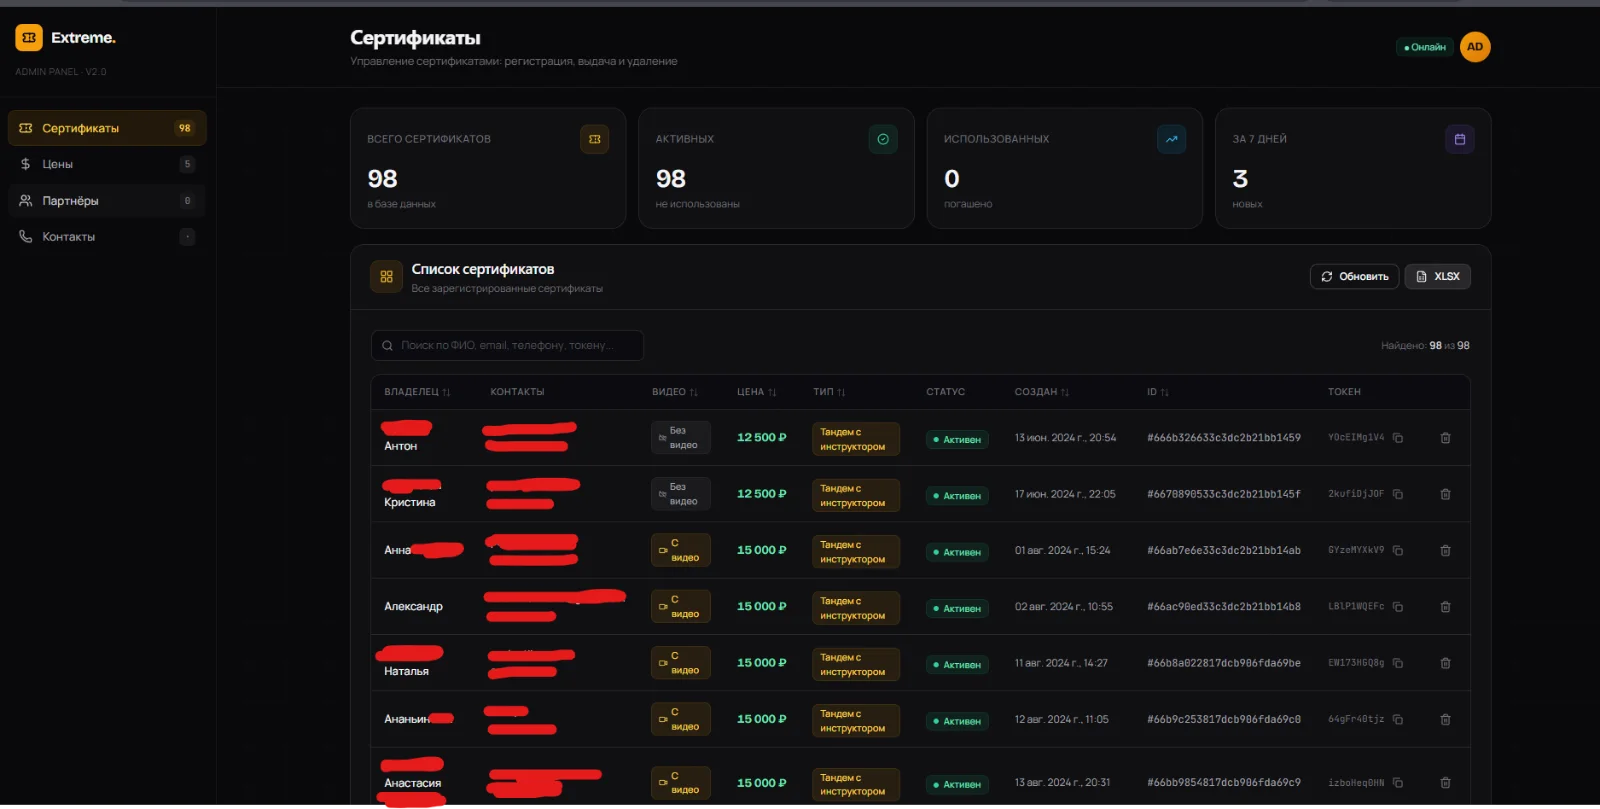Screen dimensions: 1600x809
Task: Sort the table by the Владелец column
Action: point(417,392)
